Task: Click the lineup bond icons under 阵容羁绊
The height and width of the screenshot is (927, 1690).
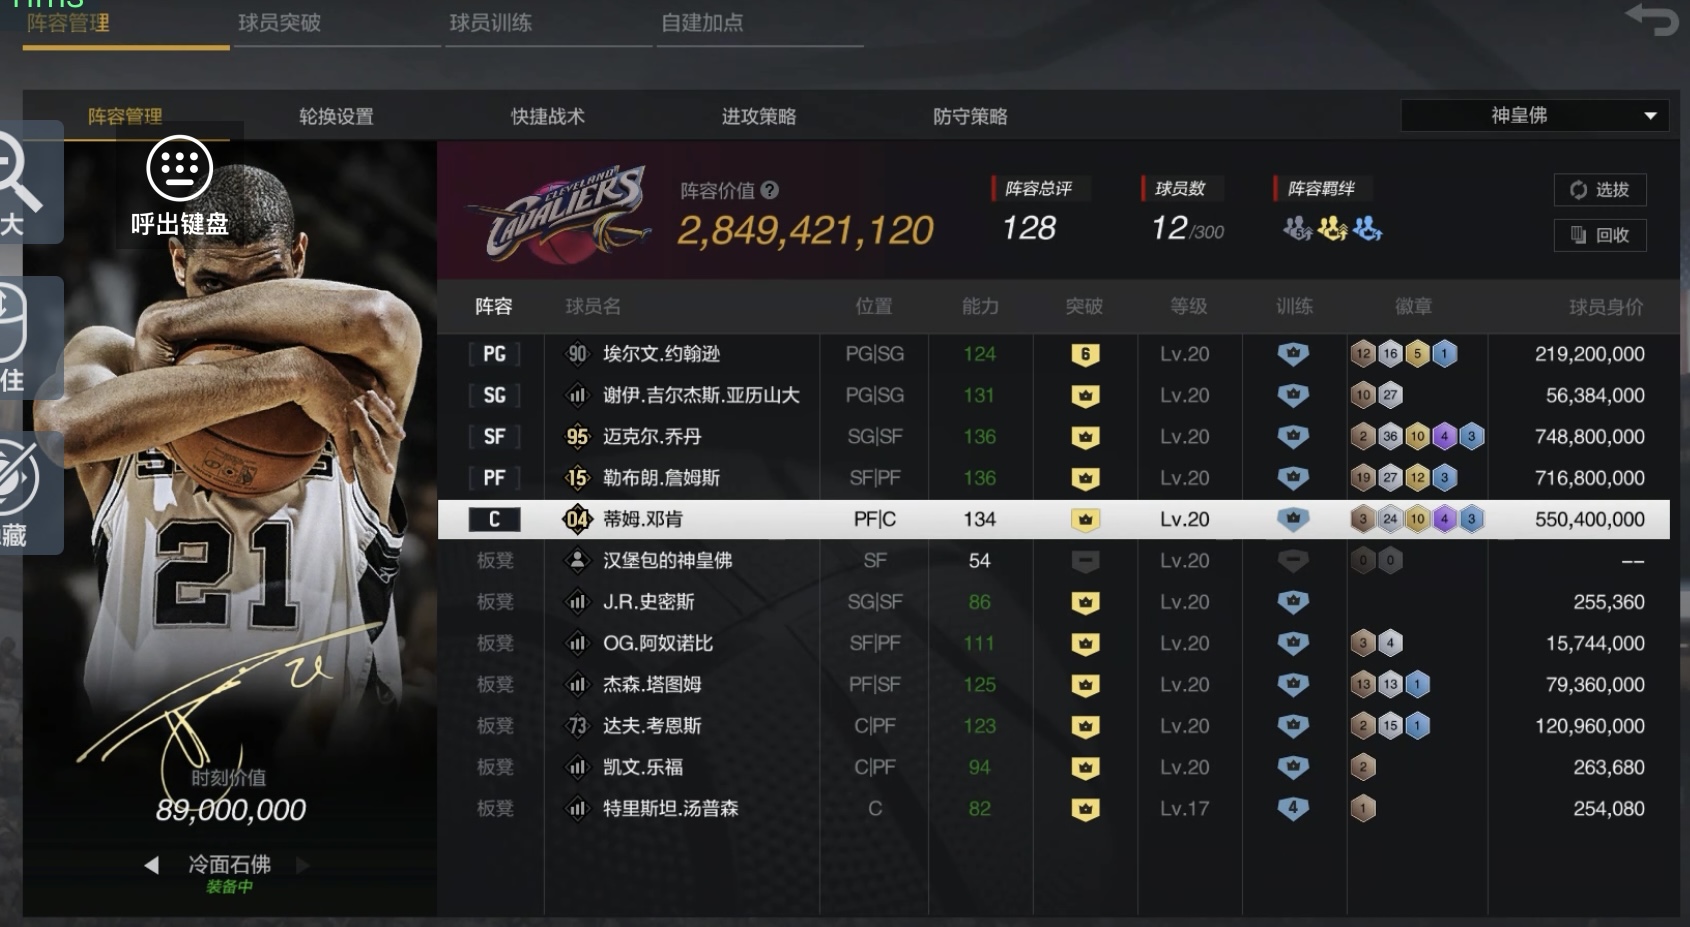Action: coord(1332,229)
